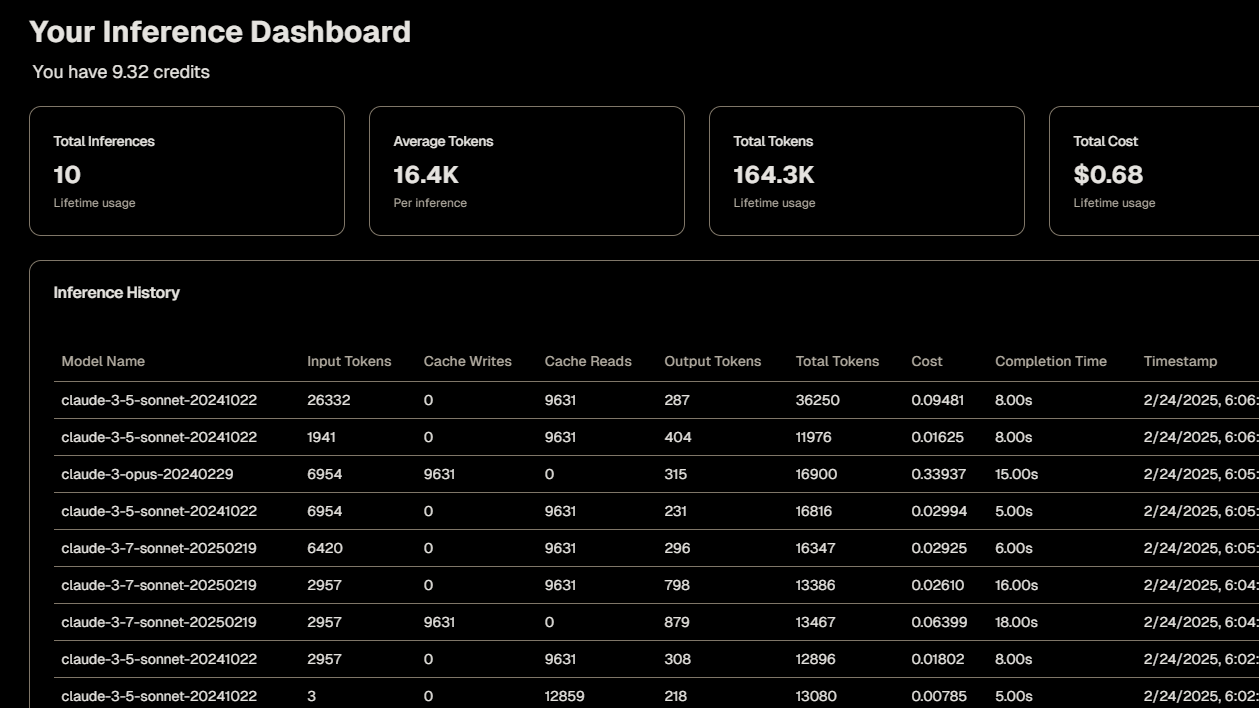The image size is (1259, 708).
Task: Select total tokens value 16900
Action: (817, 474)
